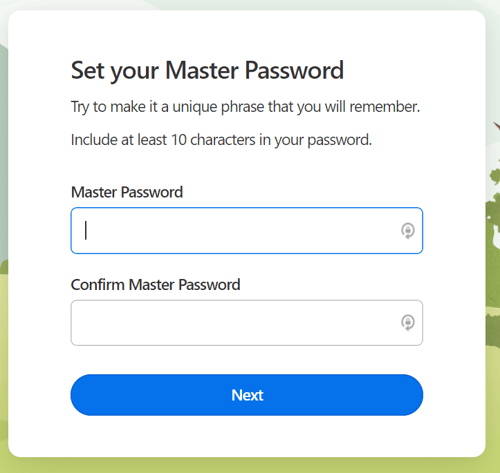The image size is (500, 473).
Task: Focus the Confirm Master Password input field
Action: click(247, 323)
